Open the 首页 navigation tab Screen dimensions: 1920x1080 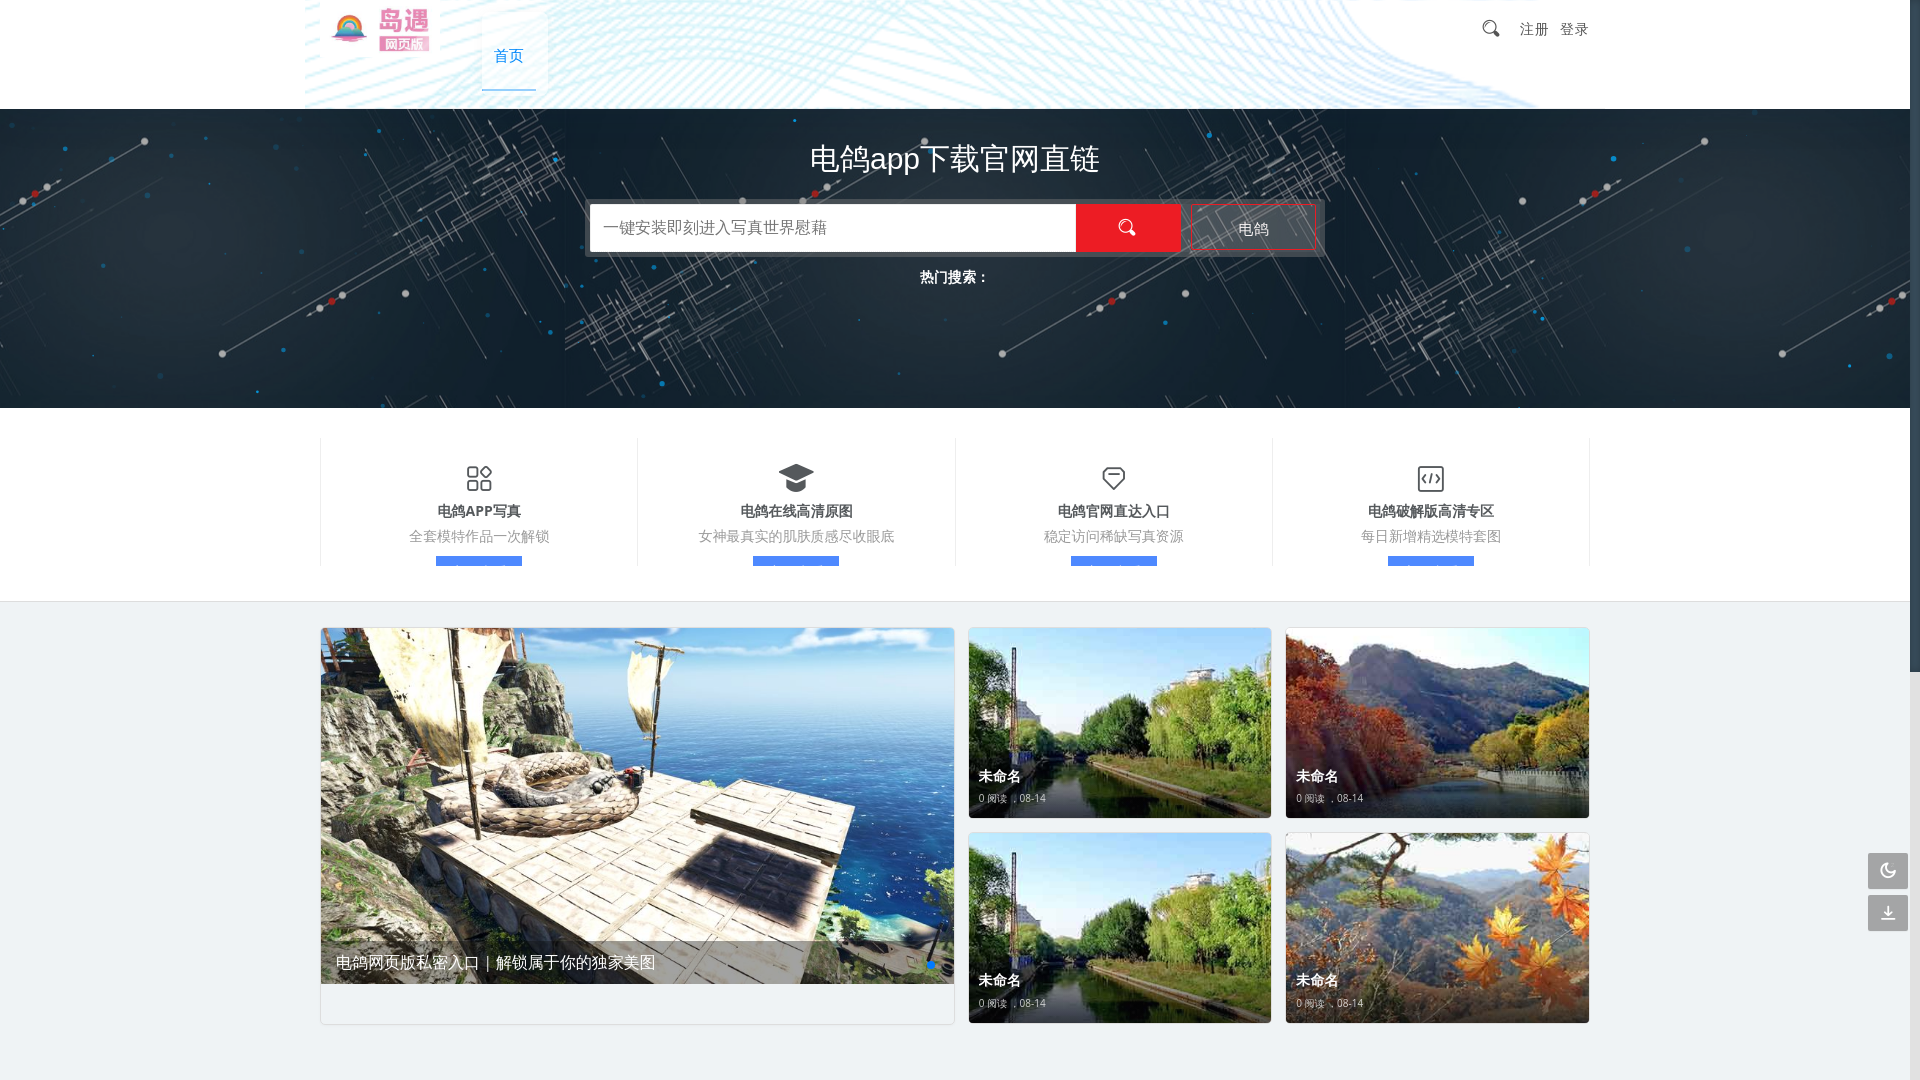(x=509, y=56)
